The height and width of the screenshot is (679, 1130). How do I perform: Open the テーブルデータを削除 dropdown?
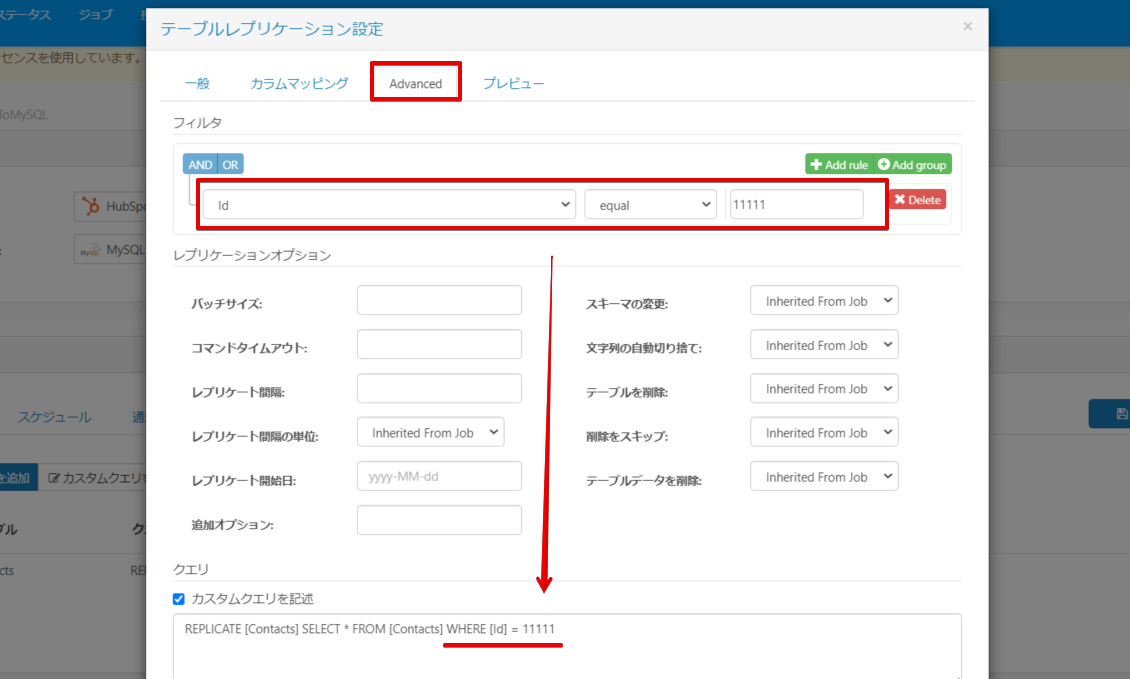point(824,476)
